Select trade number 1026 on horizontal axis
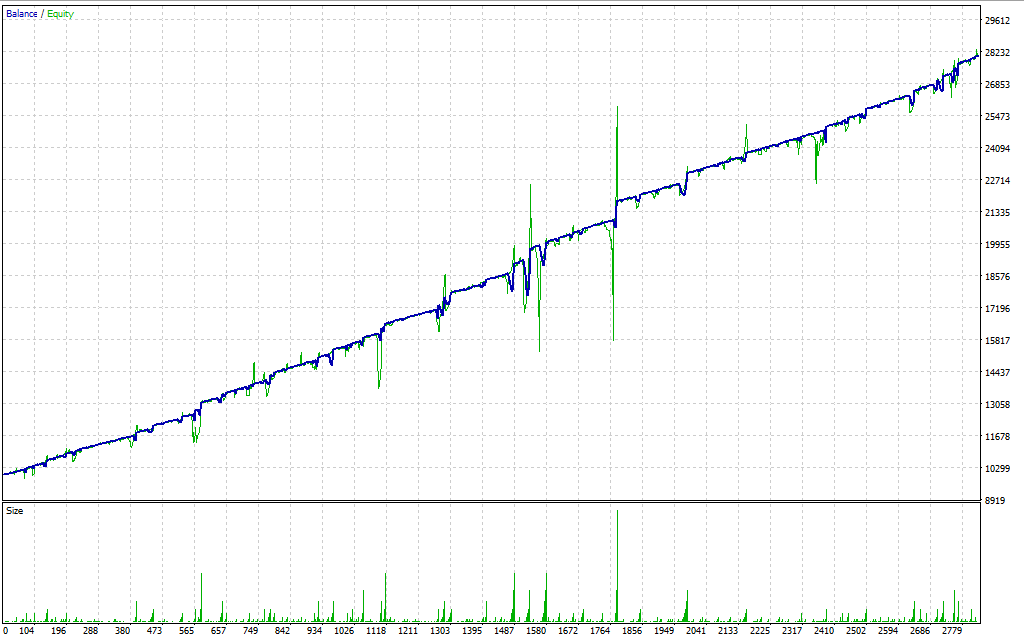This screenshot has height=640, width=1024. (x=344, y=632)
